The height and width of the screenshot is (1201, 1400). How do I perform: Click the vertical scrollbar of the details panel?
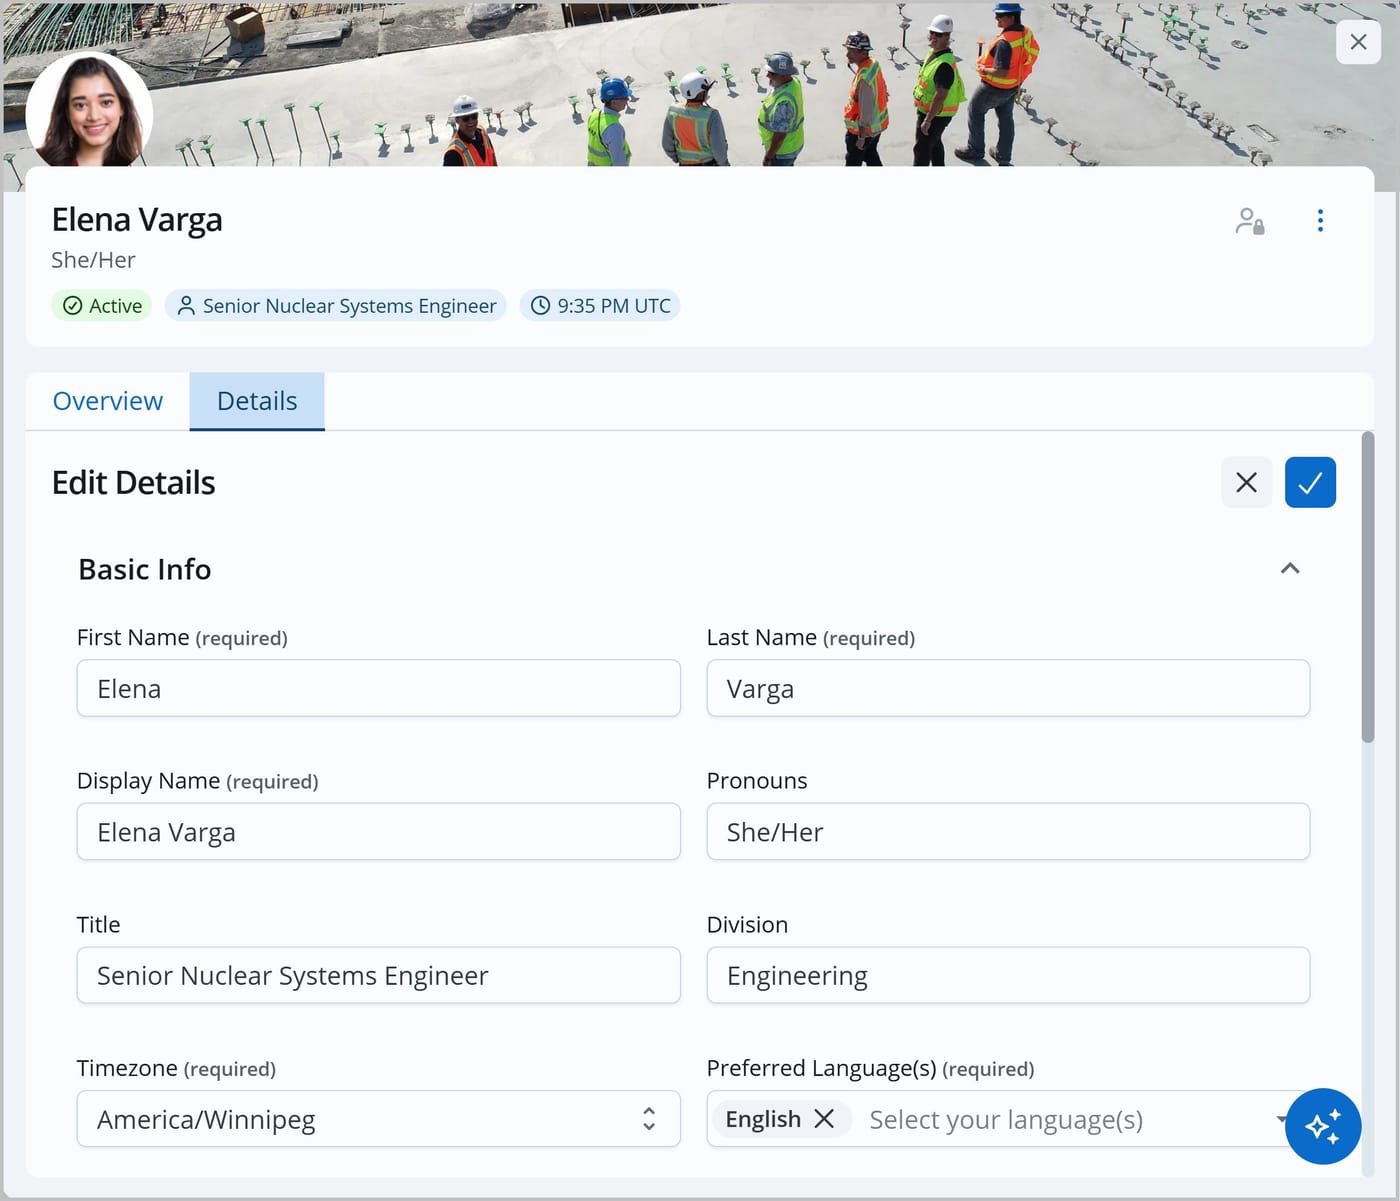coord(1367,587)
